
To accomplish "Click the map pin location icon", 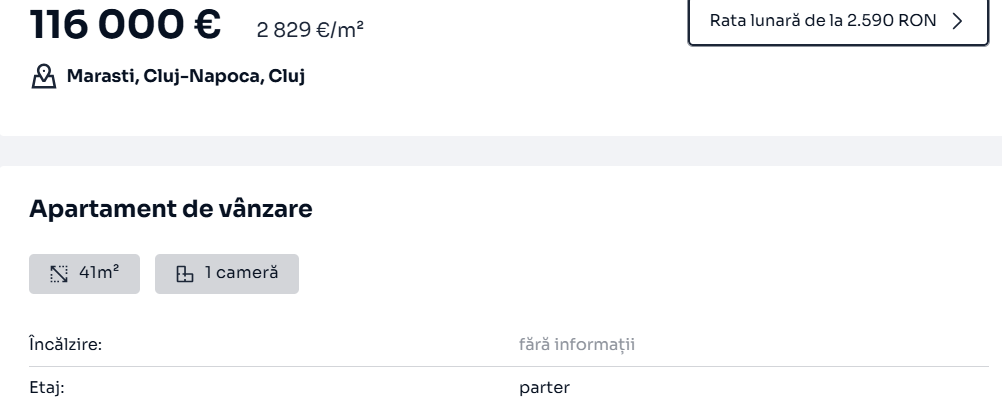I will point(43,76).
